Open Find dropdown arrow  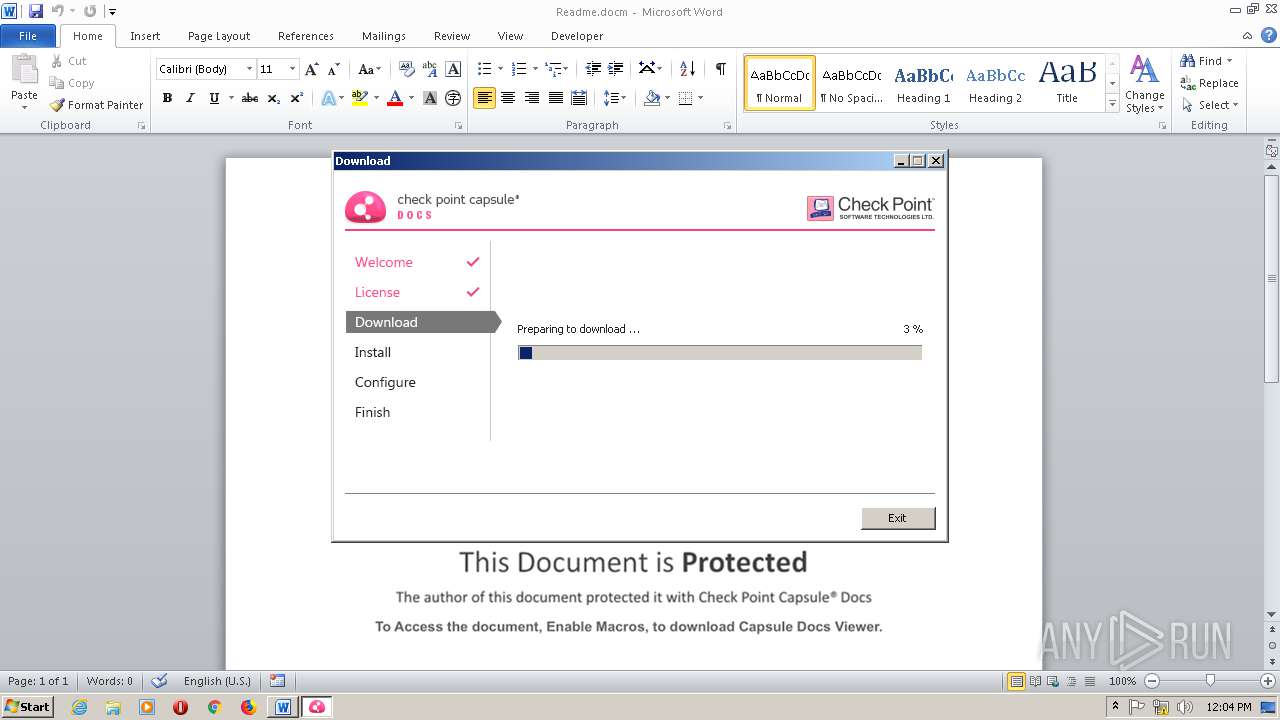pos(1229,61)
